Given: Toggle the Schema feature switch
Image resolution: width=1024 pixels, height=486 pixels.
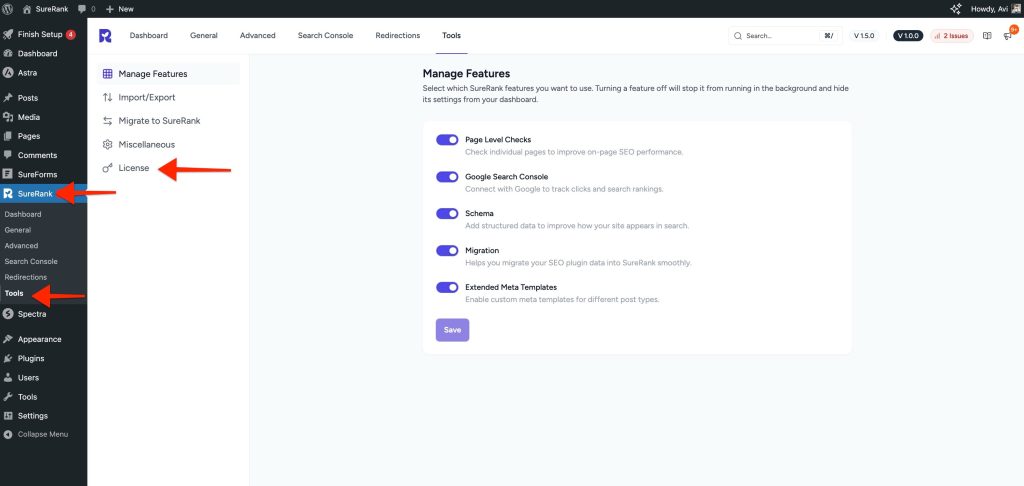Looking at the screenshot, I should coord(447,214).
